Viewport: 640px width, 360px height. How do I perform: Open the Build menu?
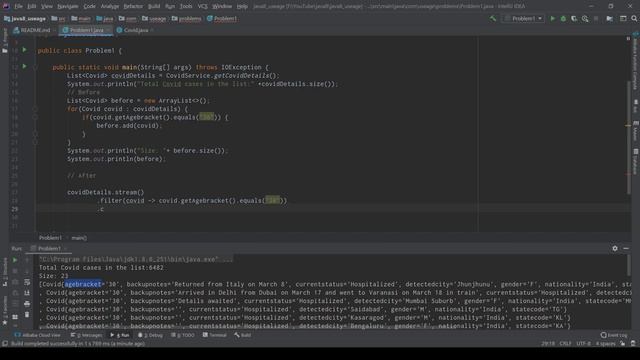pos(154,6)
